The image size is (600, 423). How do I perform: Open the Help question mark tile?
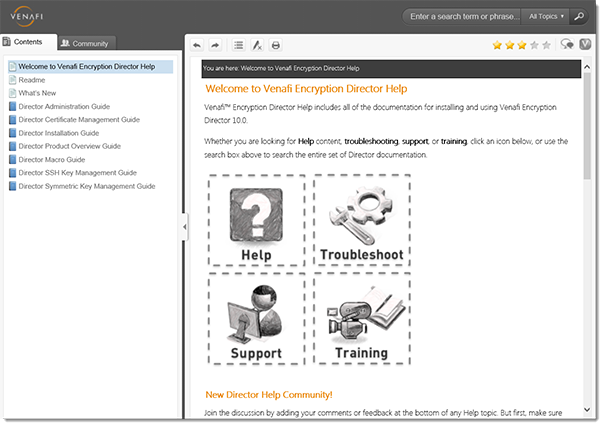point(256,220)
